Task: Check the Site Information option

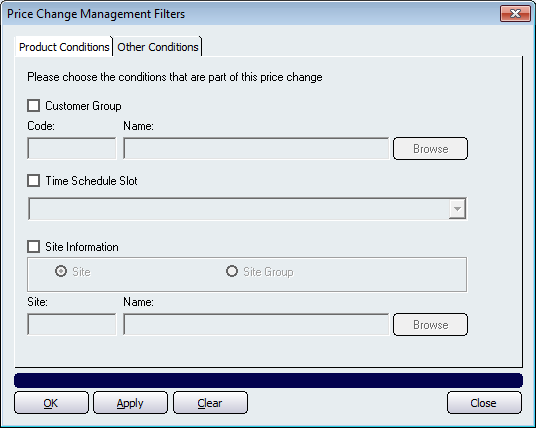Action: [x=34, y=246]
